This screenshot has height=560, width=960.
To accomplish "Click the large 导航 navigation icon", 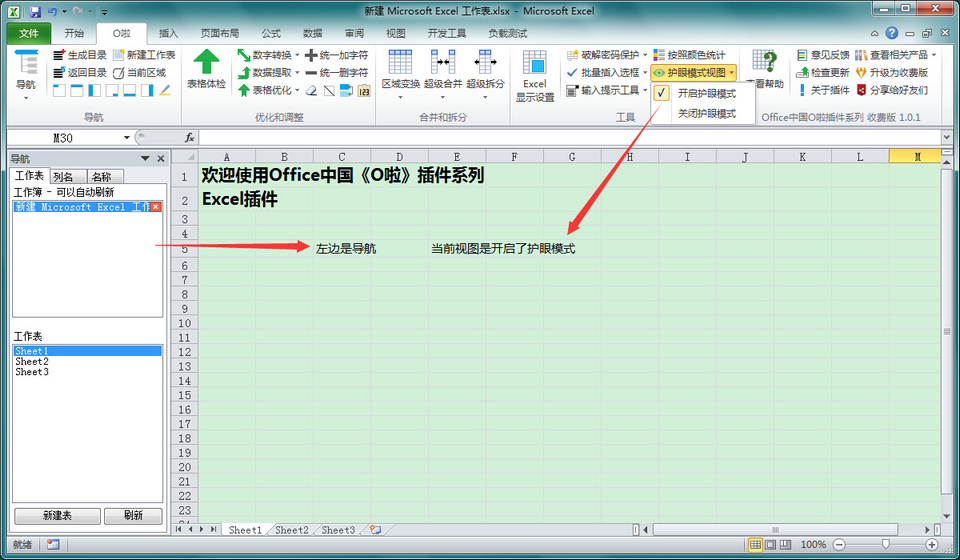I will [26, 63].
